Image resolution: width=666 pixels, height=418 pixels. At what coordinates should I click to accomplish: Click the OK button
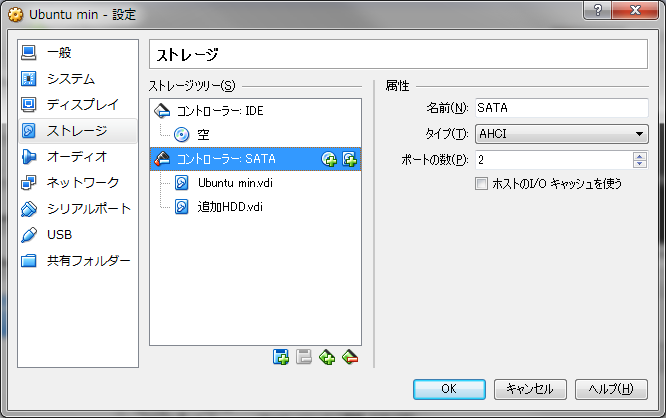[x=449, y=389]
